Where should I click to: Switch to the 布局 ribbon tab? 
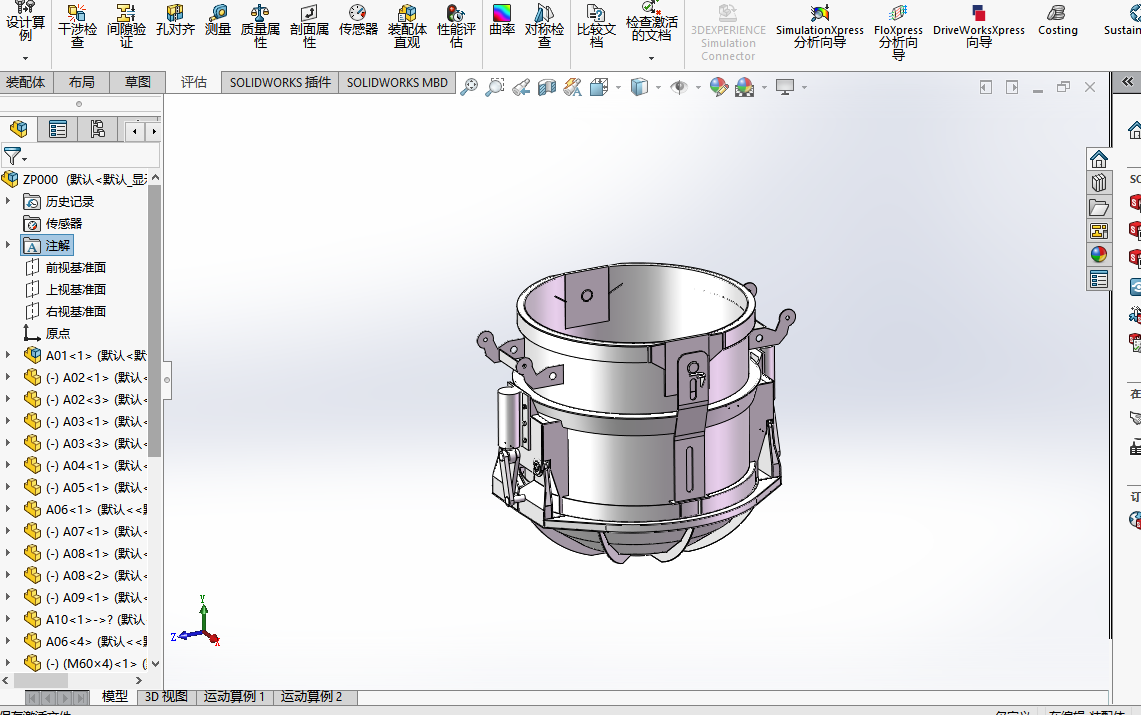[x=82, y=82]
